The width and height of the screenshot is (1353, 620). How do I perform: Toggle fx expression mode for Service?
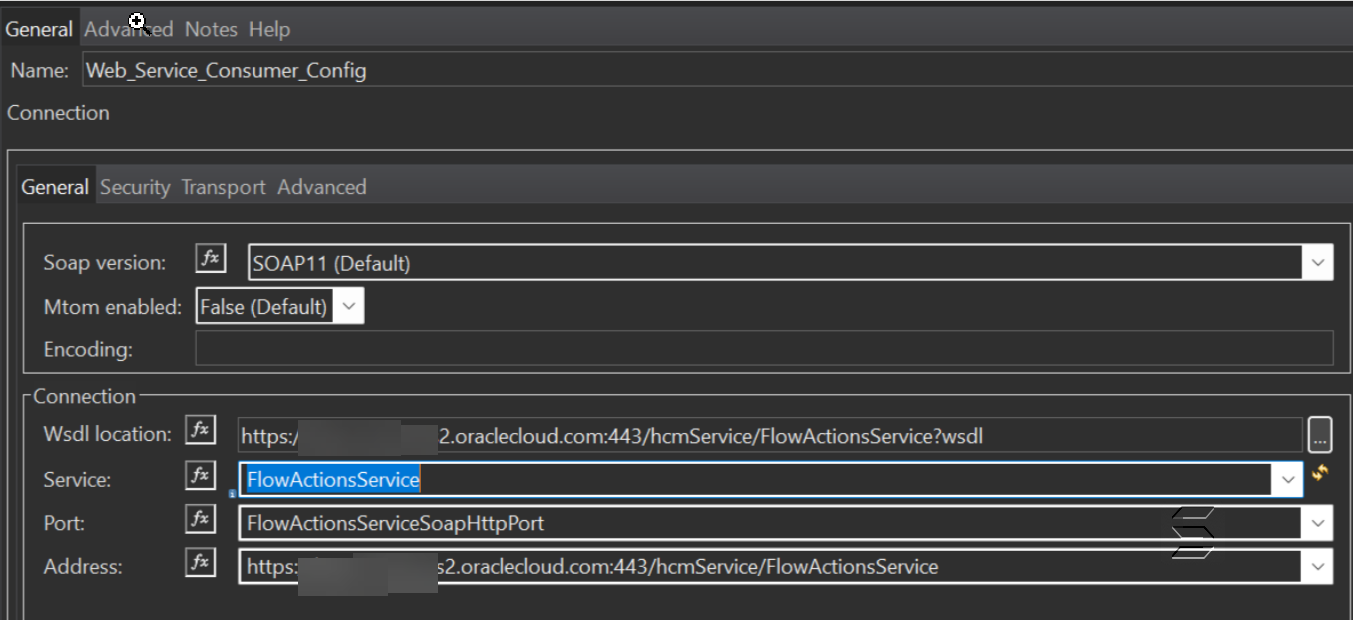pos(200,476)
